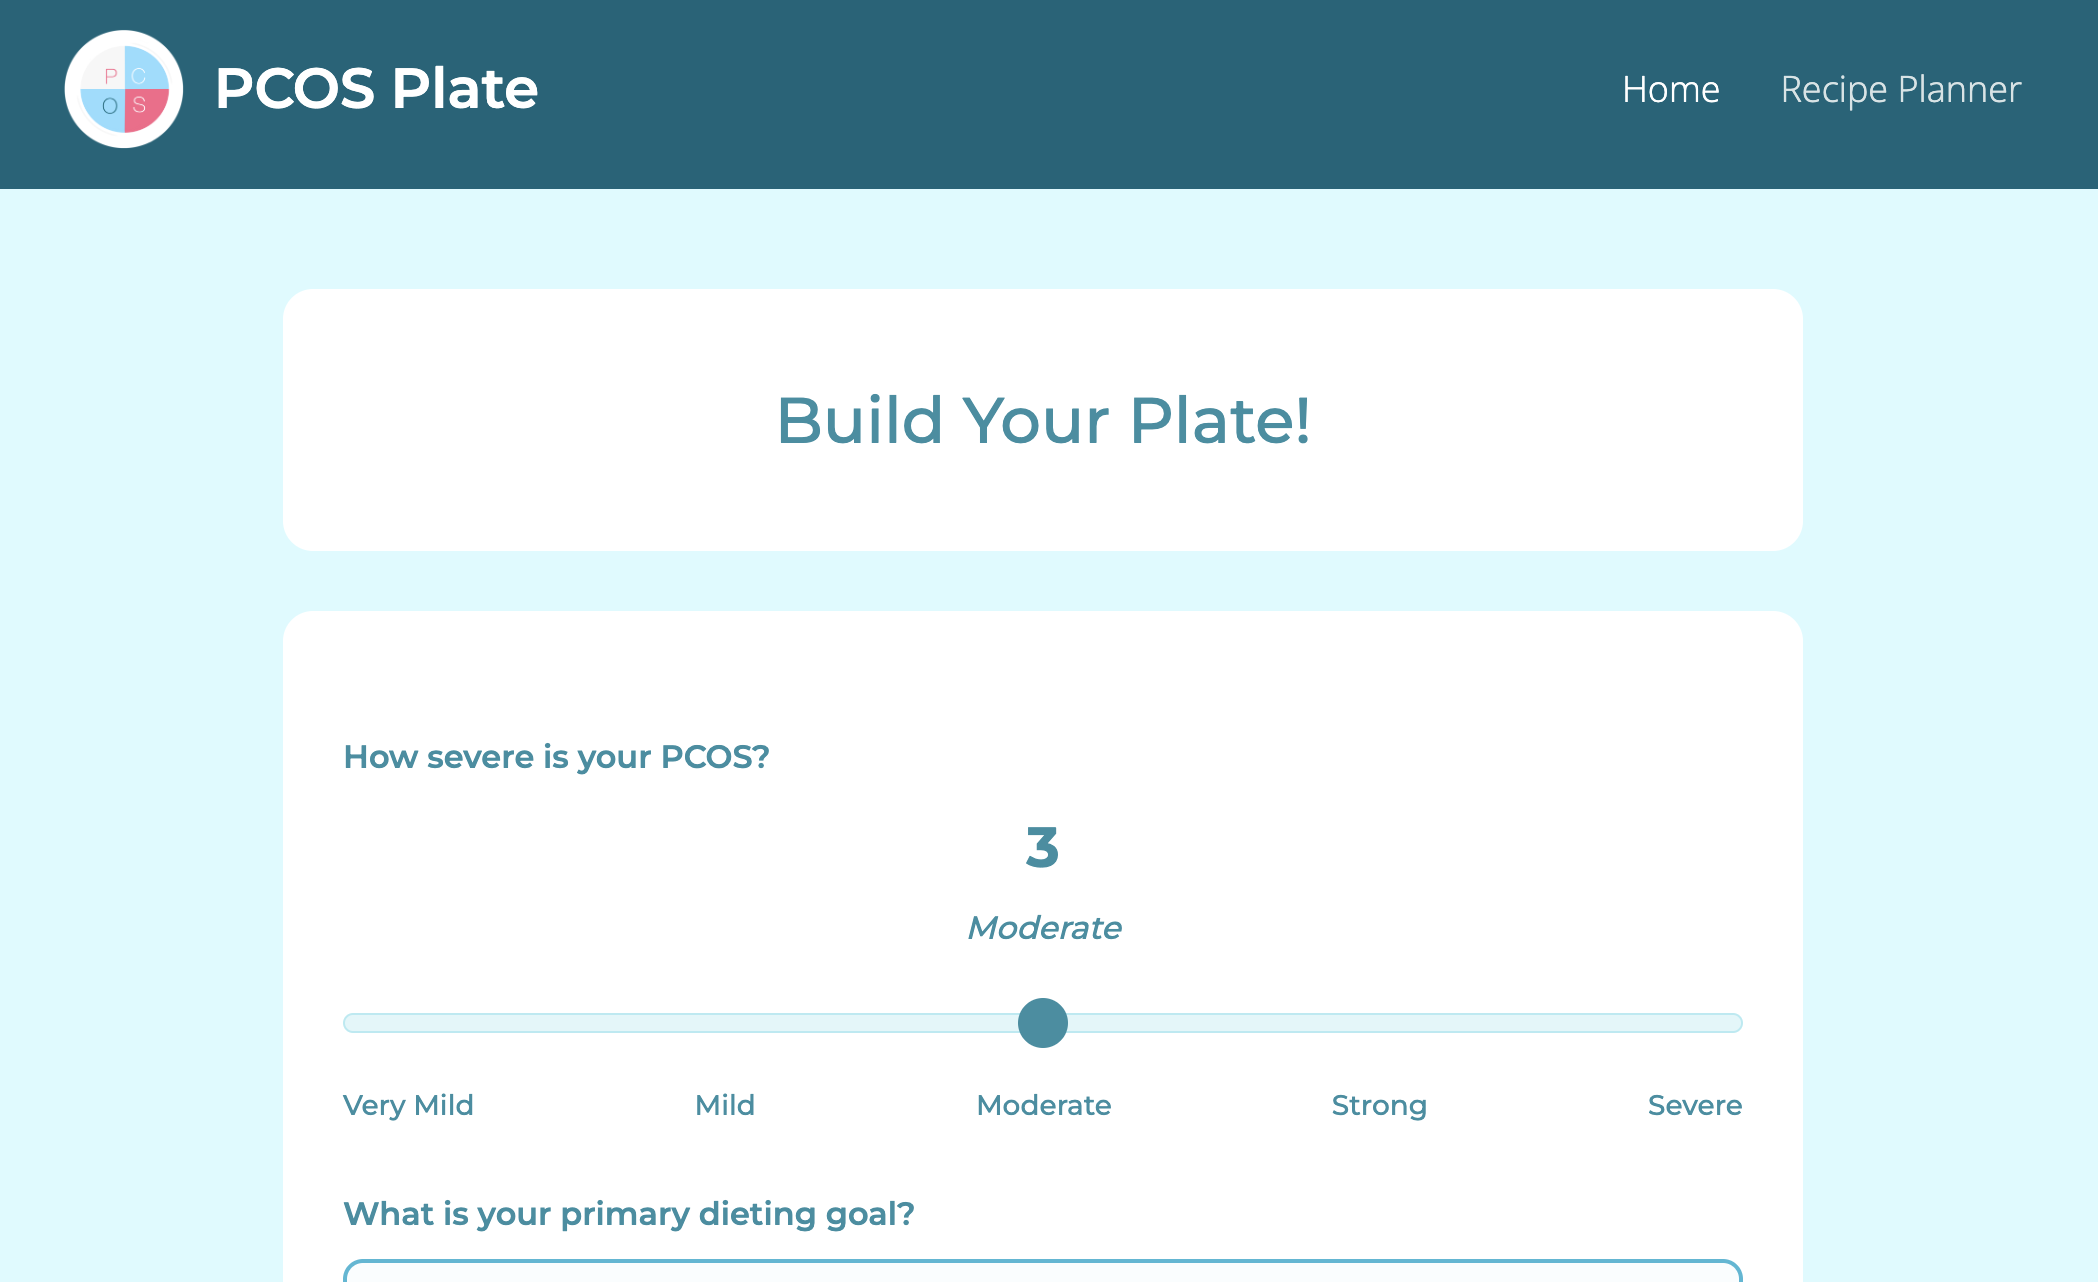
Task: Set slider to Very Mild end
Action: (352, 1023)
